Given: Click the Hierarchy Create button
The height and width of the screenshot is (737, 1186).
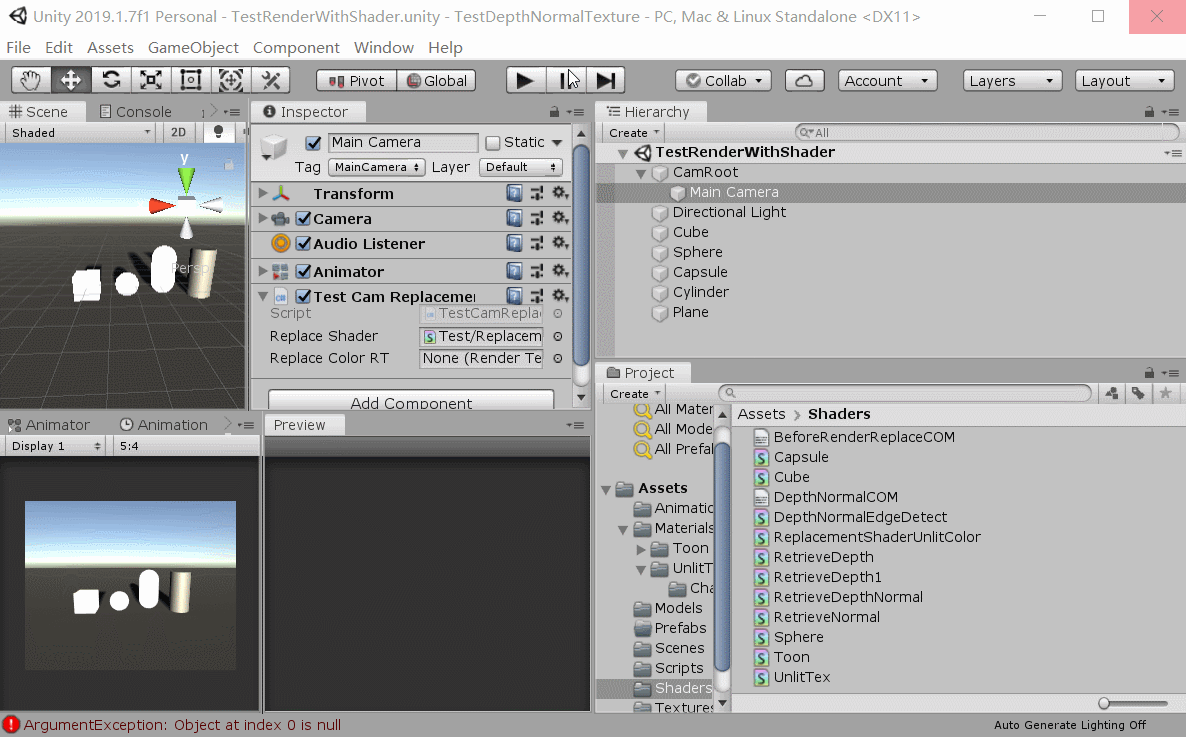Looking at the screenshot, I should (x=633, y=132).
